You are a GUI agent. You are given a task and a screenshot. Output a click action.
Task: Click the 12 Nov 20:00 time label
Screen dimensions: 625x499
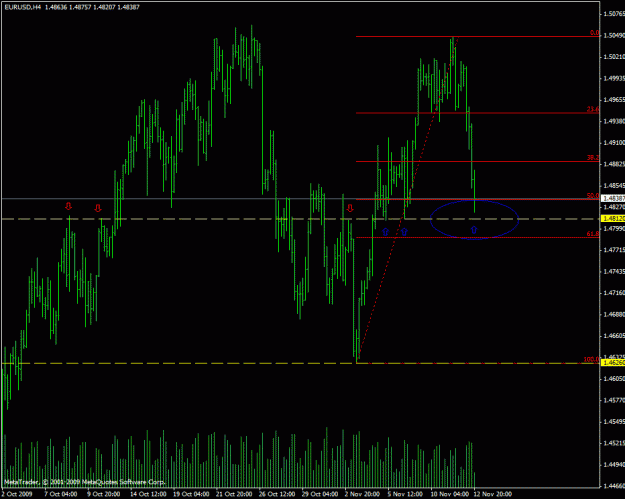(493, 494)
